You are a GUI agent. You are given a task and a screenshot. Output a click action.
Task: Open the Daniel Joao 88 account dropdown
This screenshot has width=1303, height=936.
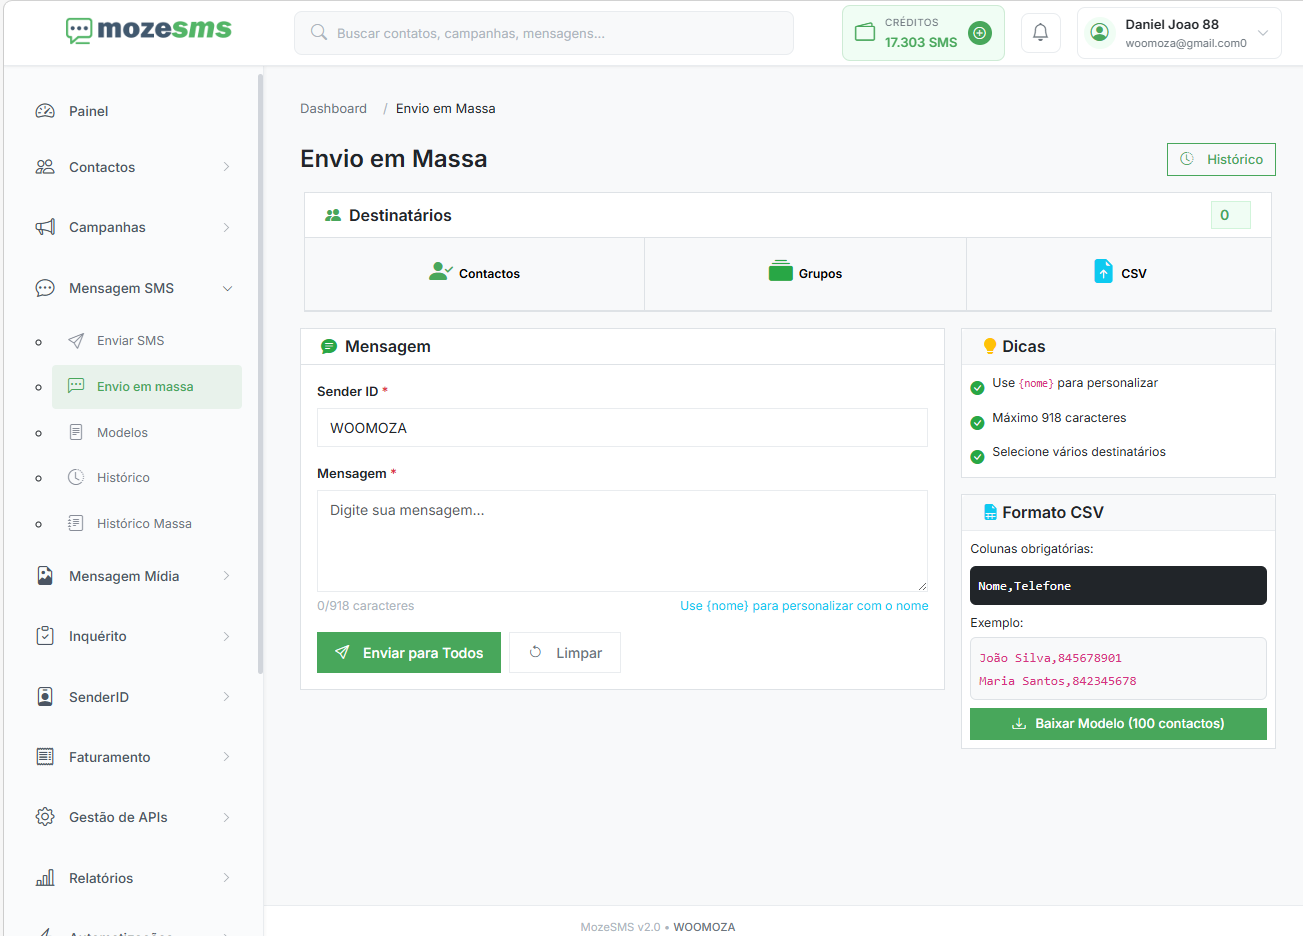1179,33
